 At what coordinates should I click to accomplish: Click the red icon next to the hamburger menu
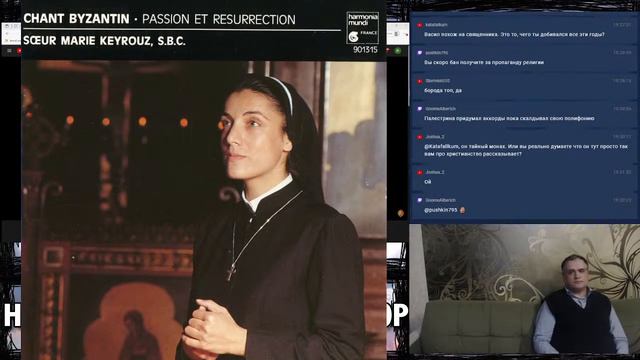(x=19, y=51)
